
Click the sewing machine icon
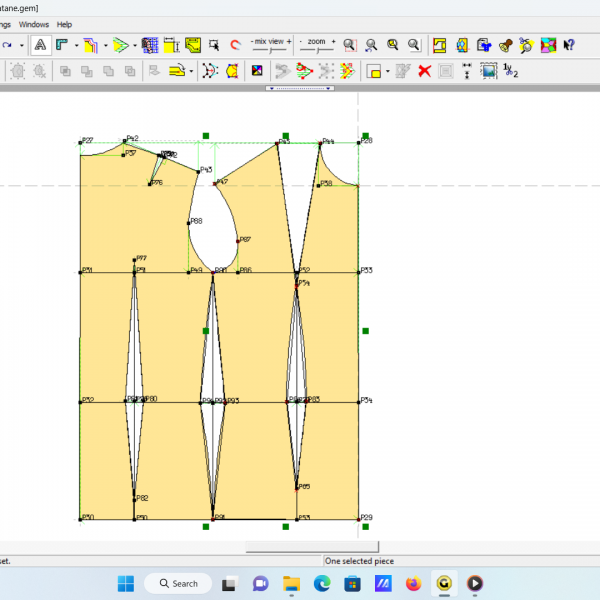point(485,45)
